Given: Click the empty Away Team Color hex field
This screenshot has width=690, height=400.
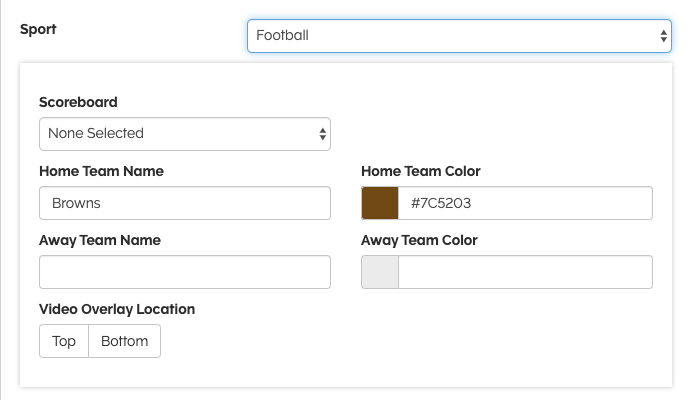Looking at the screenshot, I should 524,272.
